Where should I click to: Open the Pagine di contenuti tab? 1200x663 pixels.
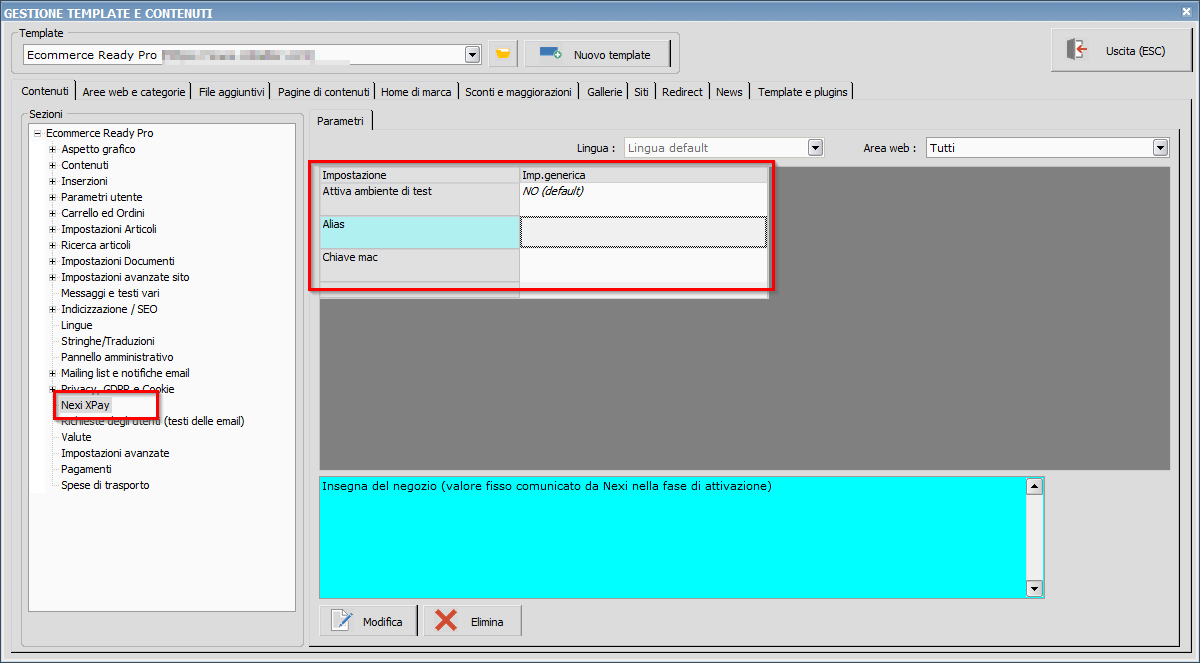tap(324, 92)
